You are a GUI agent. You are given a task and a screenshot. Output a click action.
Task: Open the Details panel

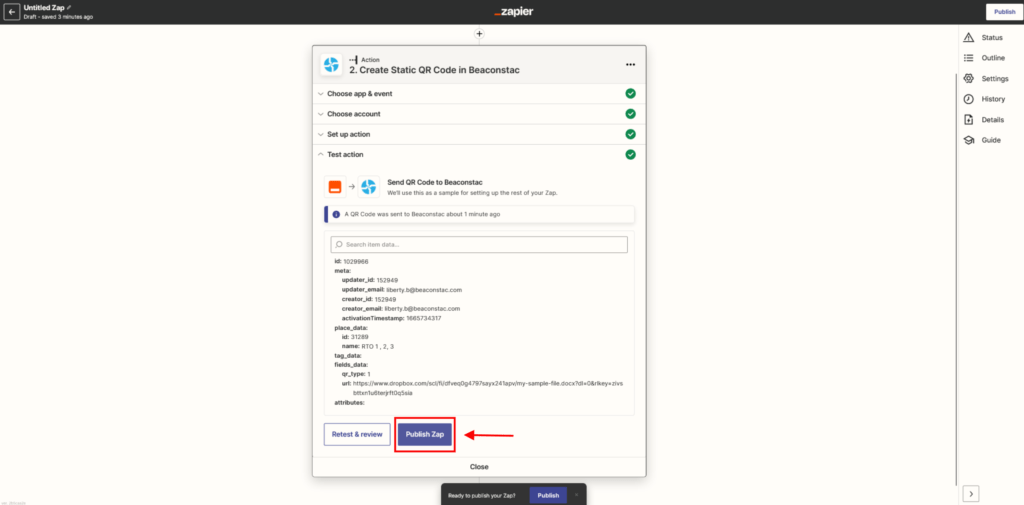coord(992,120)
